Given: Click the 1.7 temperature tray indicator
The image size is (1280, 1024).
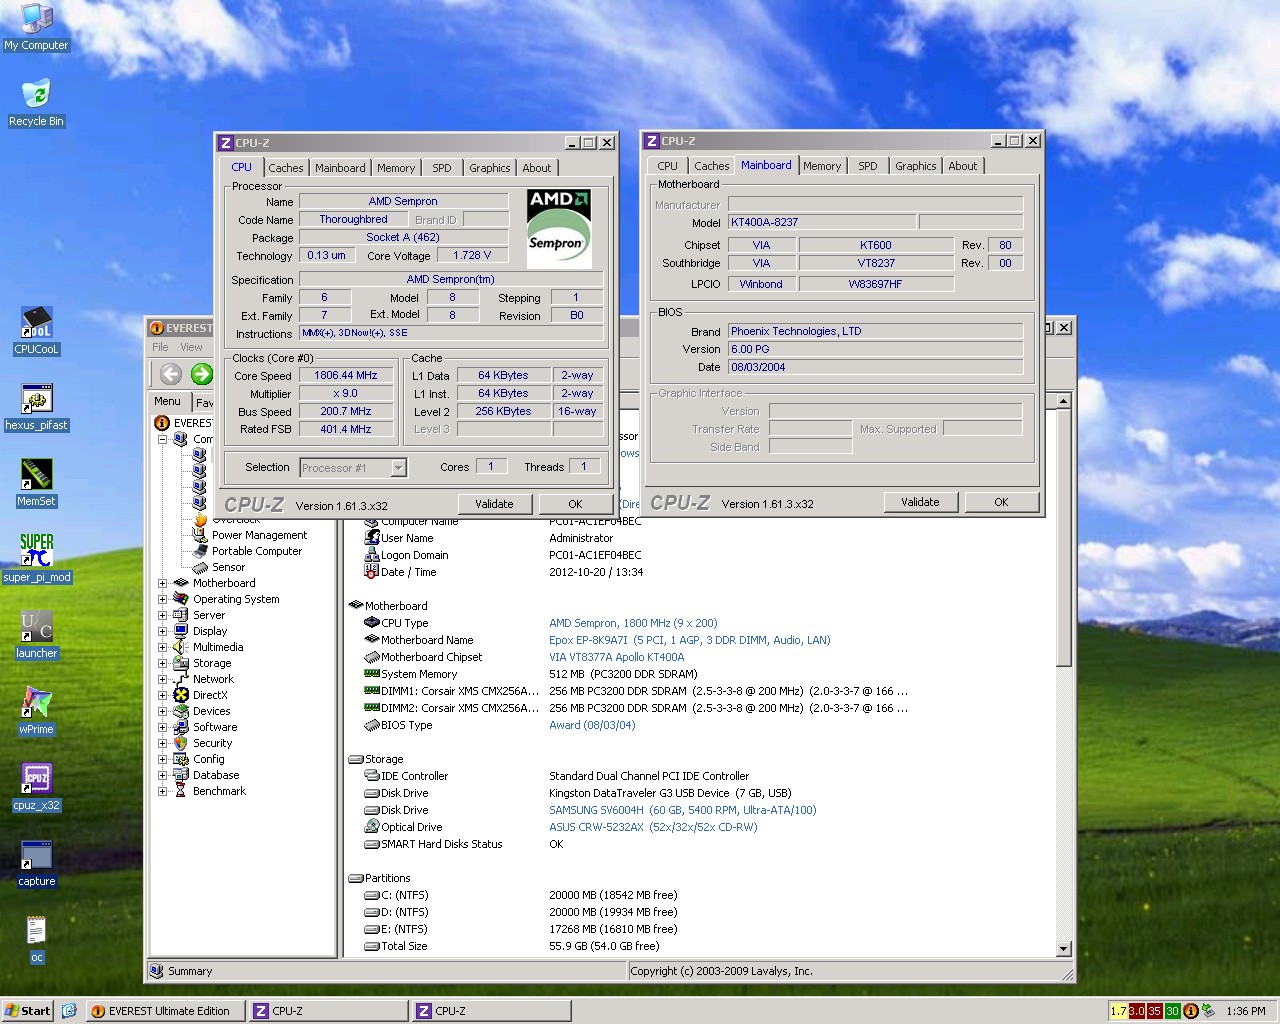Looking at the screenshot, I should pyautogui.click(x=1118, y=1011).
